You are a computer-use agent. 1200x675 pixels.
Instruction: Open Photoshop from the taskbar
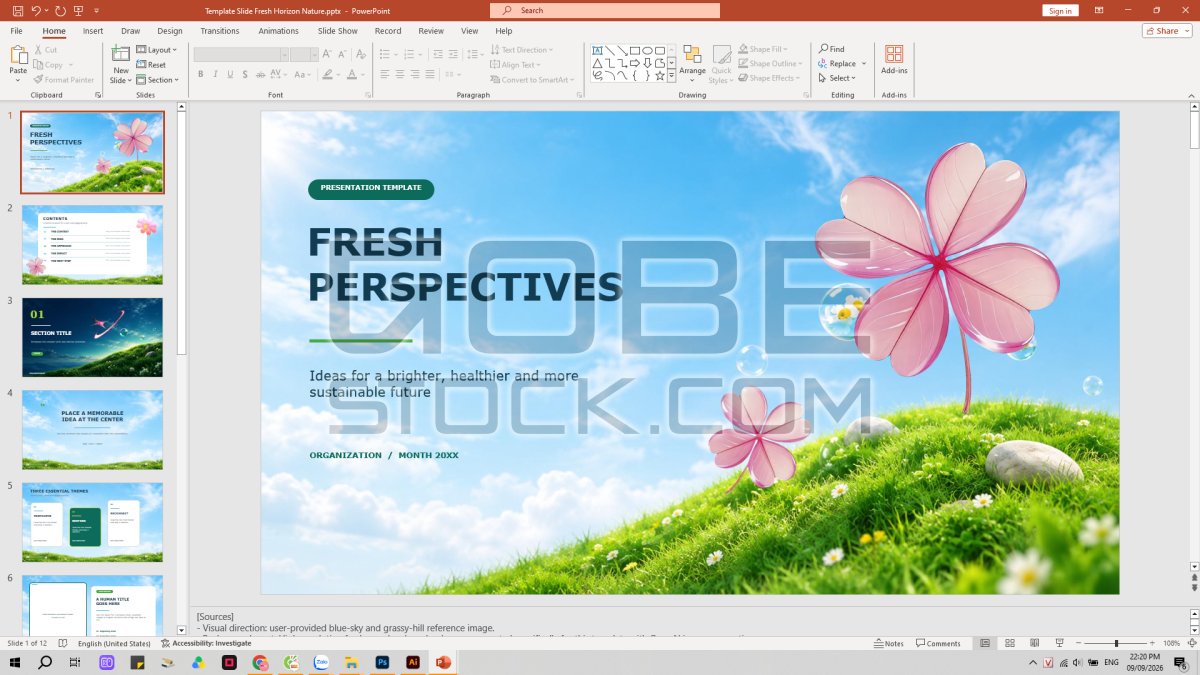382,662
